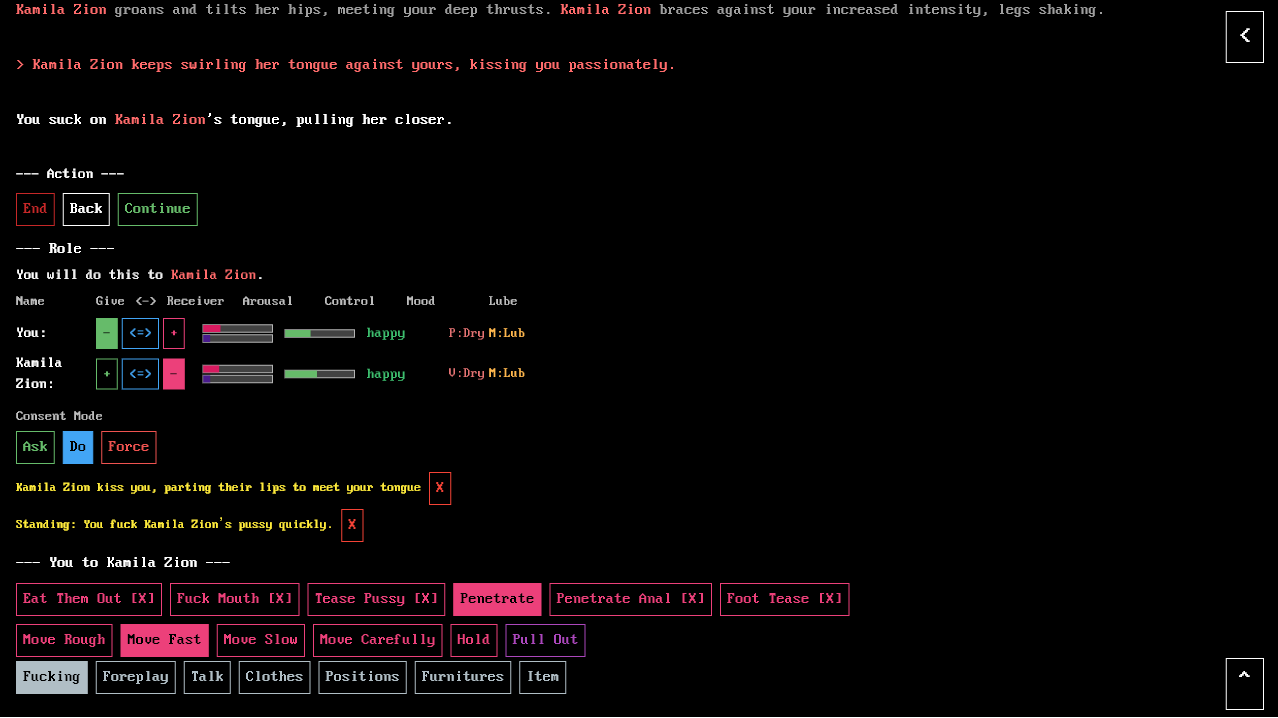Click the swap arrows in You row
Screen dimensions: 1278x718
click(140, 333)
